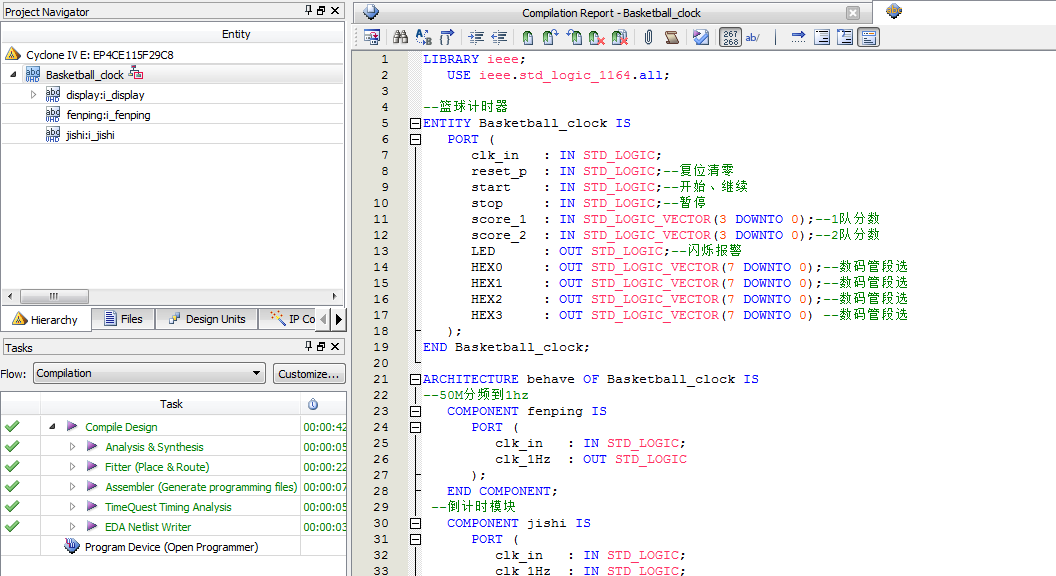Click the increase indent toolbar icon
This screenshot has width=1056, height=576.
click(475, 38)
